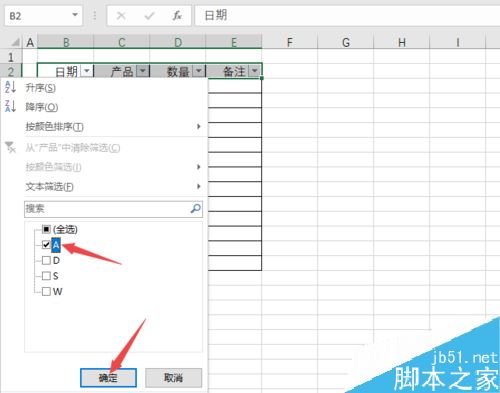Open the 日期 filter dropdown arrow
Viewport: 500px width, 393px height.
pos(87,71)
